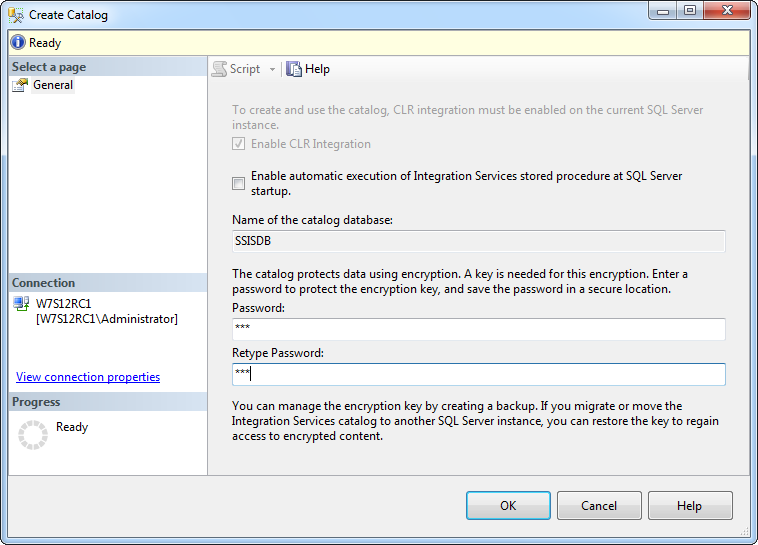The width and height of the screenshot is (758, 545).
Task: Focus the Password input field
Action: point(478,329)
